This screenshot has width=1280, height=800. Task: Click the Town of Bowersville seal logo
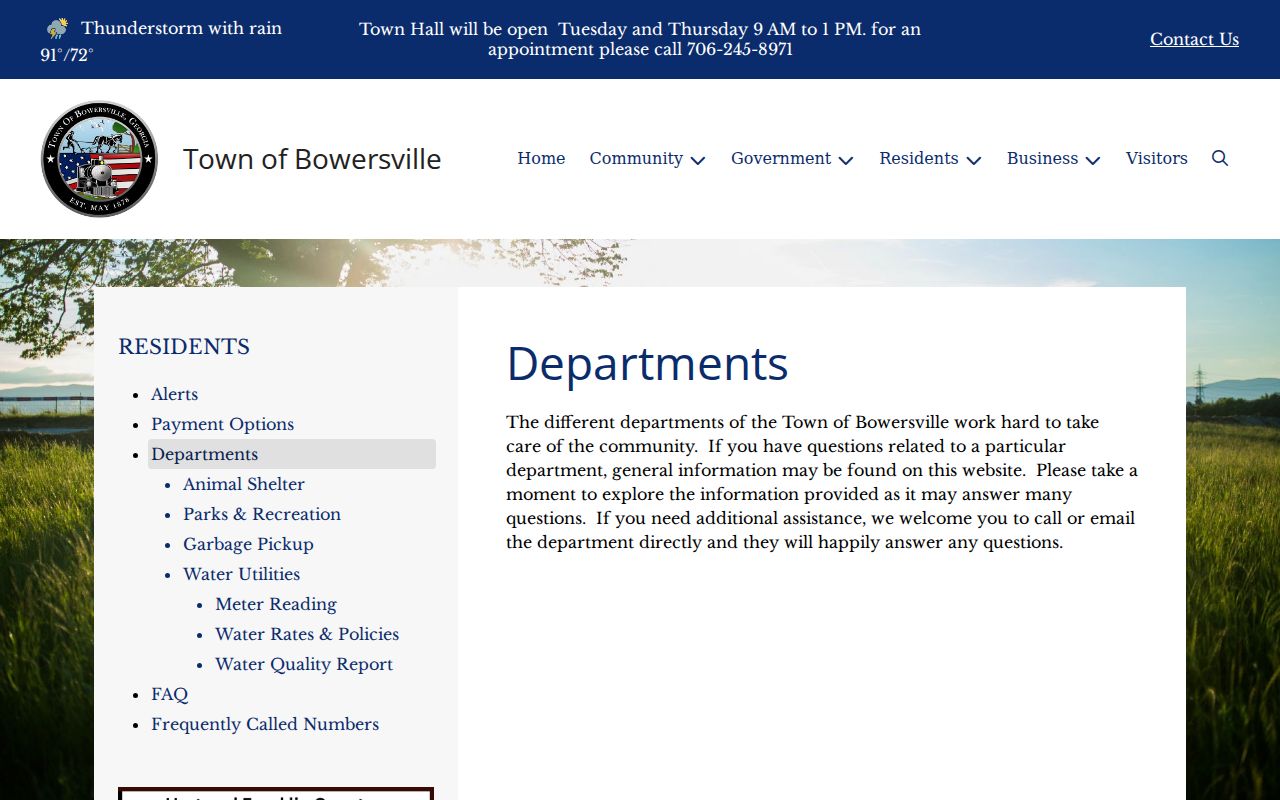point(99,159)
